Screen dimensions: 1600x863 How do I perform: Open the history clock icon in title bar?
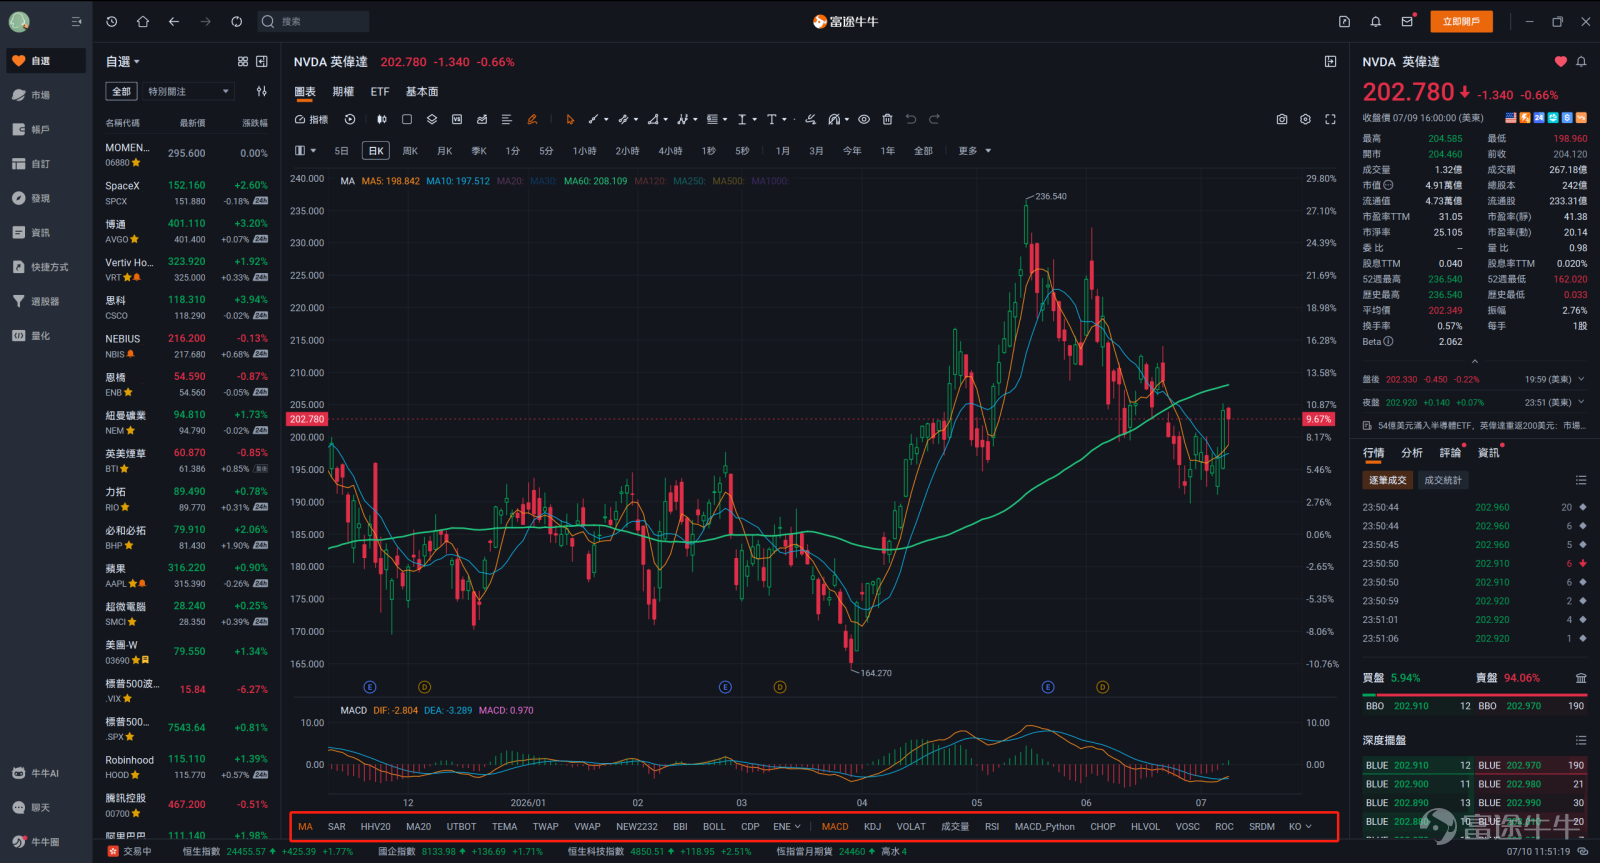click(112, 21)
